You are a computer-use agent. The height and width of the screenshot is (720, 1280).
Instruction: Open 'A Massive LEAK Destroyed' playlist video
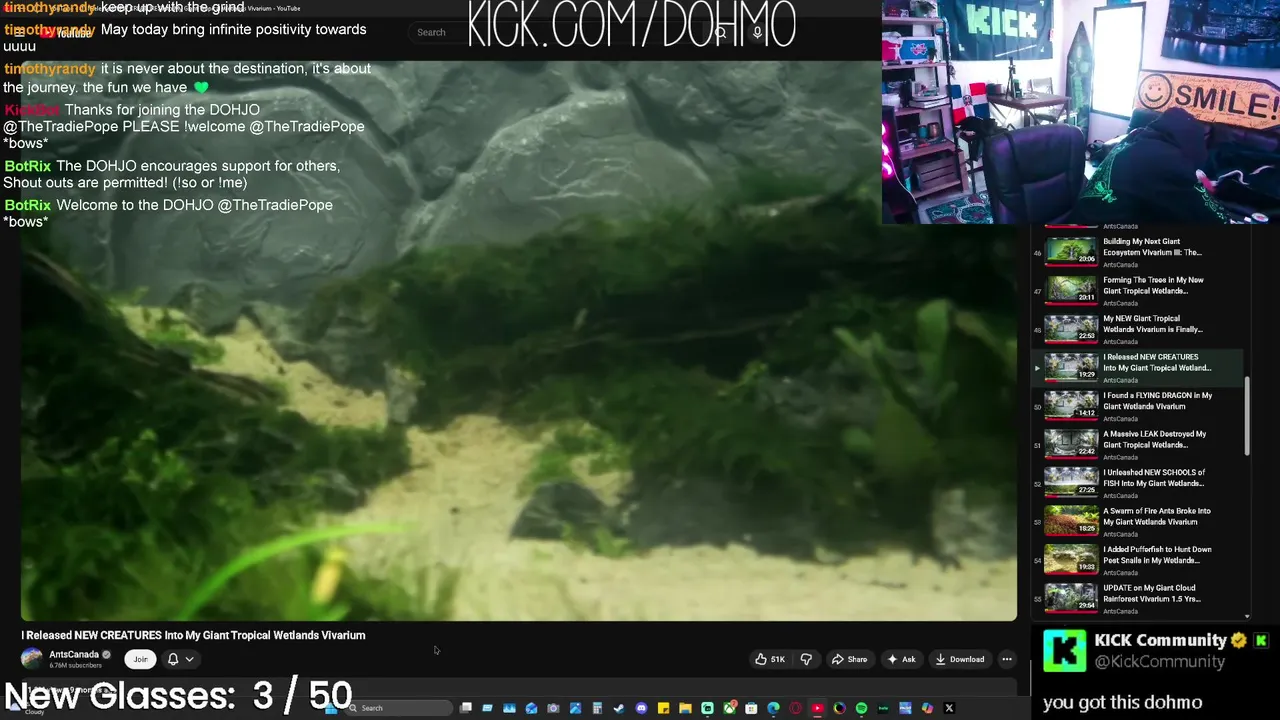[x=1145, y=444]
